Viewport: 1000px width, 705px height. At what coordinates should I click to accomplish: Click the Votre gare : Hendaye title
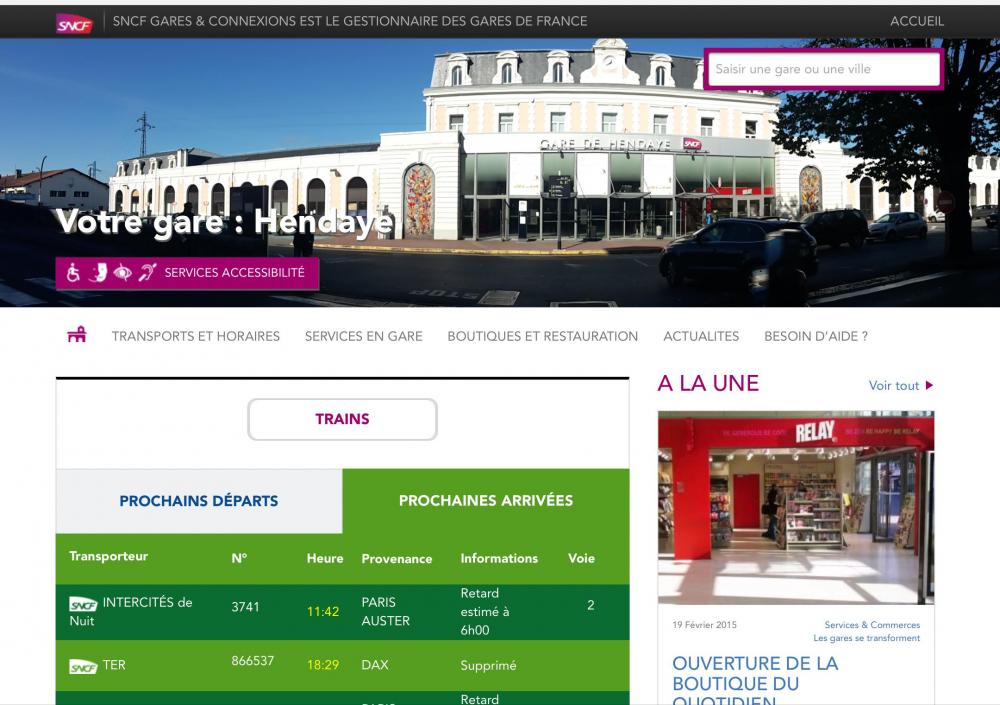[225, 222]
